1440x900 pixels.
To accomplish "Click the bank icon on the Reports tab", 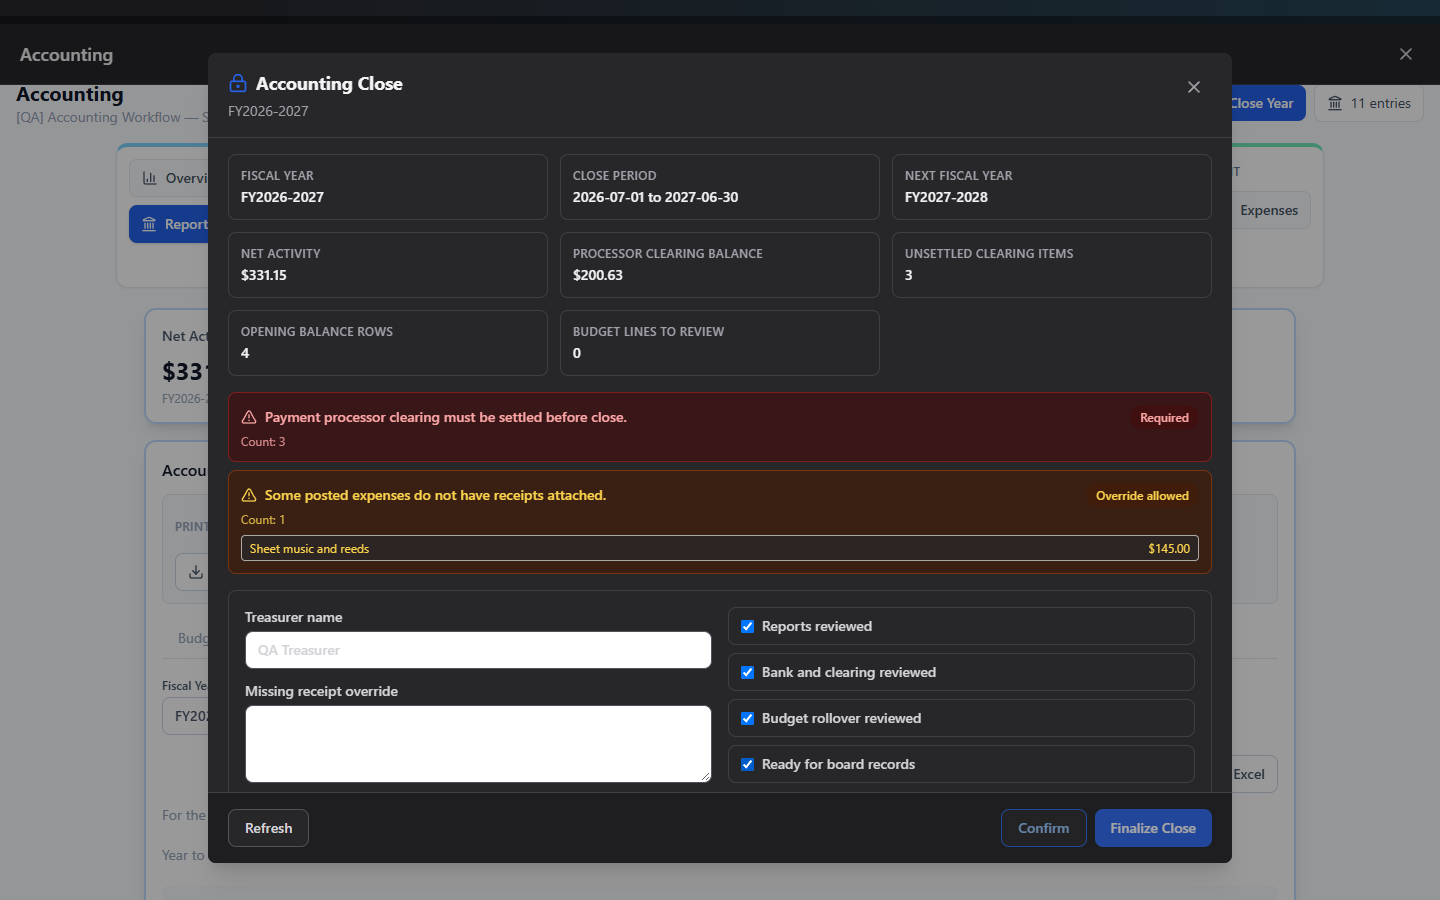I will click(149, 224).
